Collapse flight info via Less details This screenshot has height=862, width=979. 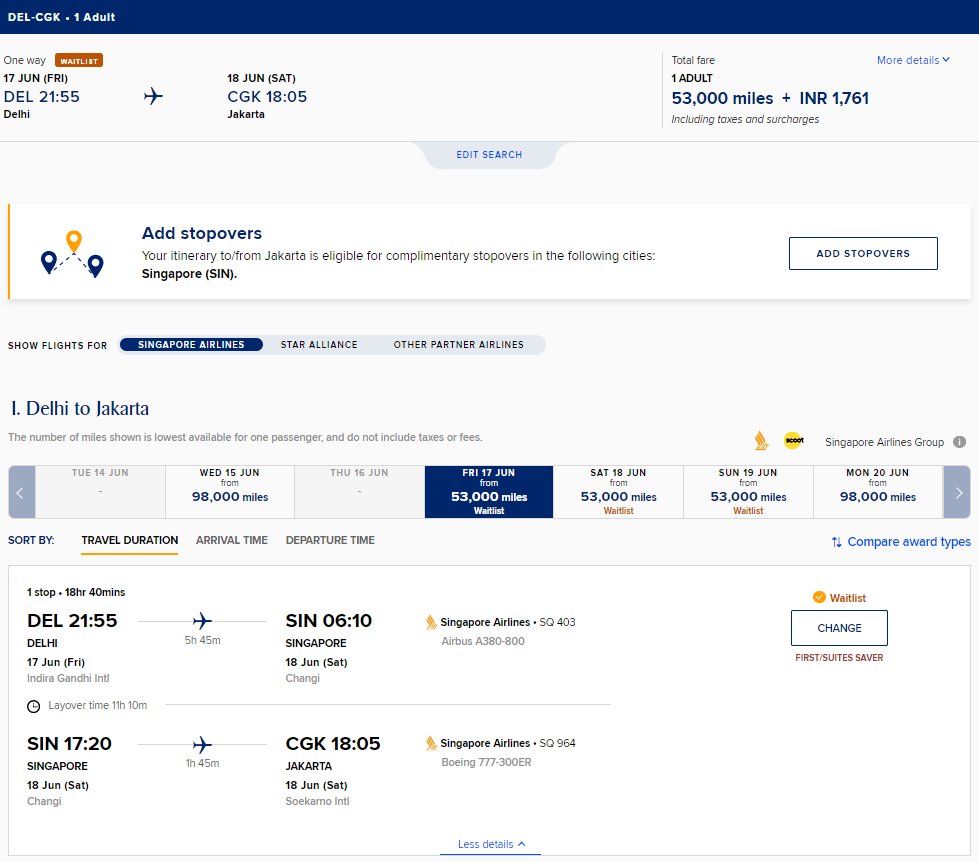[x=491, y=844]
